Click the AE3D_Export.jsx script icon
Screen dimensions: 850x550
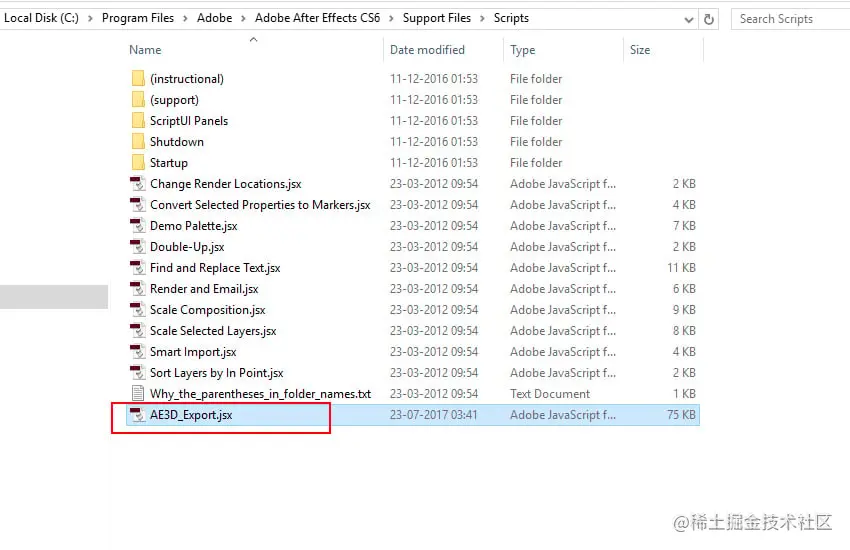point(138,415)
